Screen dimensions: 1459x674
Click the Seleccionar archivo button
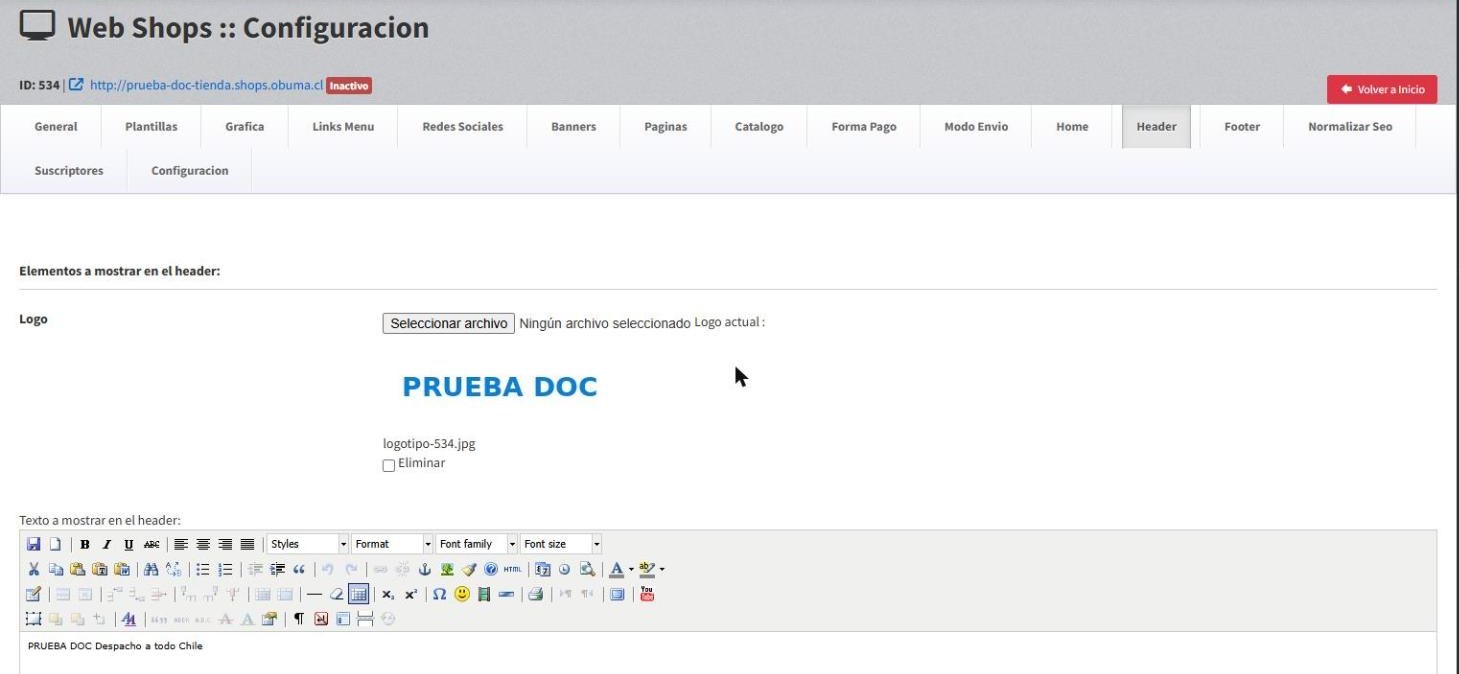[449, 324]
